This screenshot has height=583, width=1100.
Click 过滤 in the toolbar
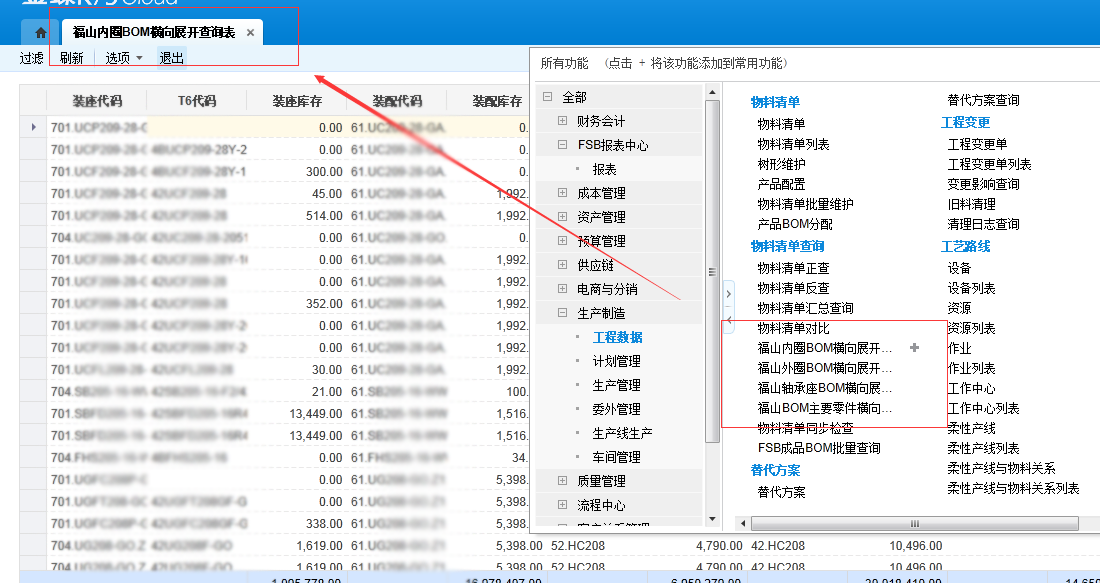point(32,58)
